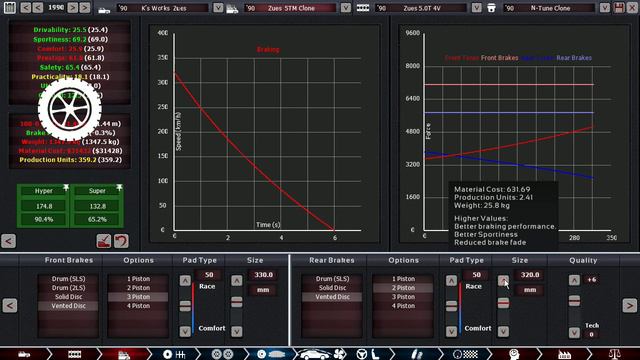
Task: Click the revert-to-defaults brush icon
Action: coord(104,241)
